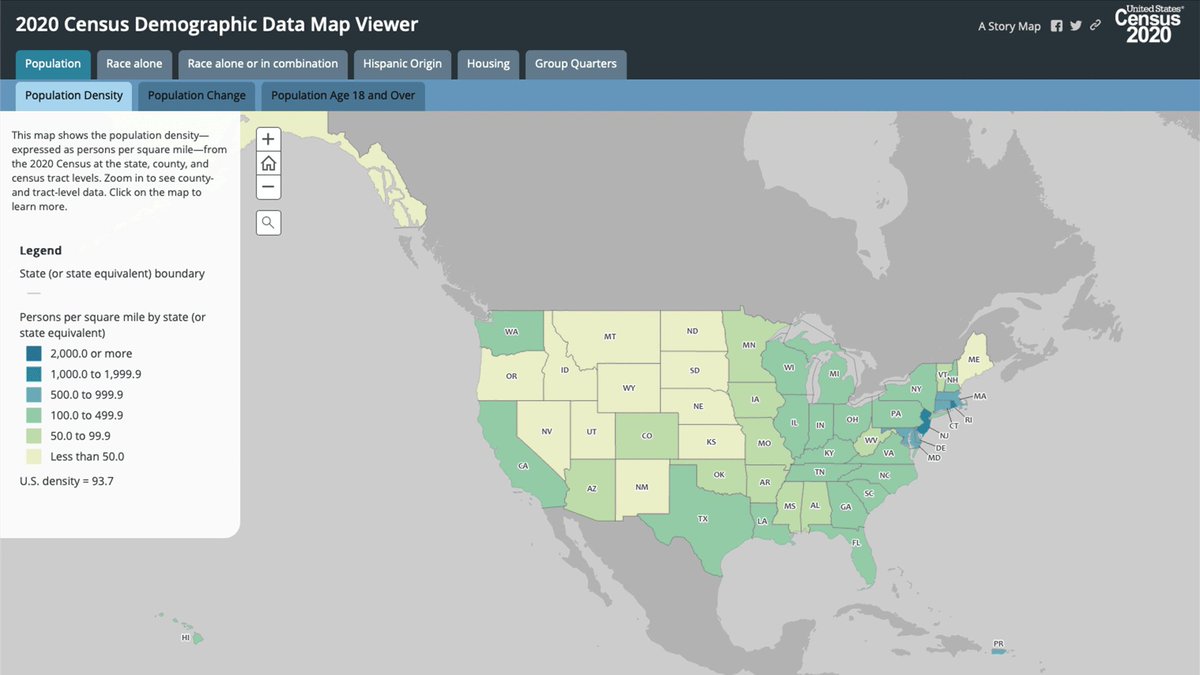Select the Hispanic Origin tab
Viewport: 1200px width, 675px height.
[x=402, y=63]
